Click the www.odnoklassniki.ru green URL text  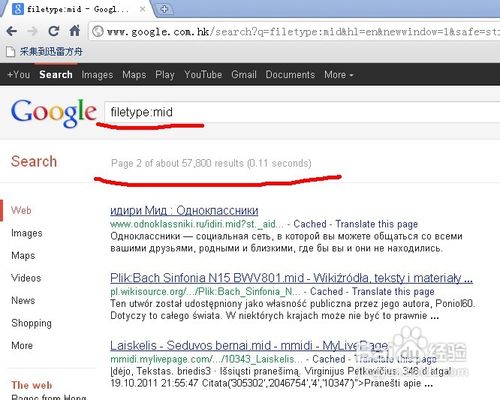click(197, 224)
